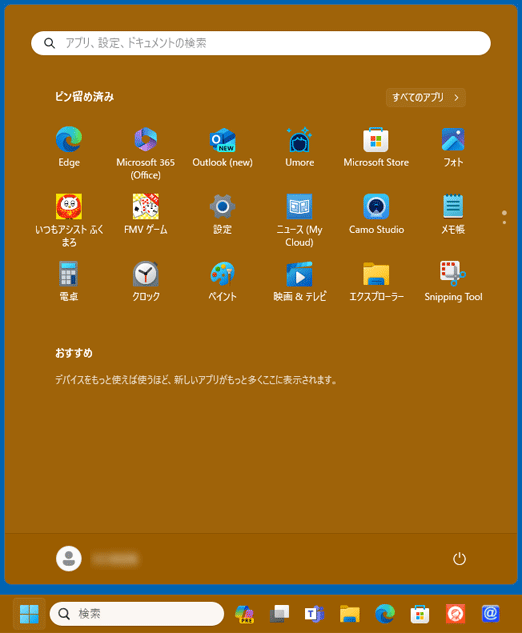Open the user account profile
The image size is (522, 633).
(x=97, y=559)
